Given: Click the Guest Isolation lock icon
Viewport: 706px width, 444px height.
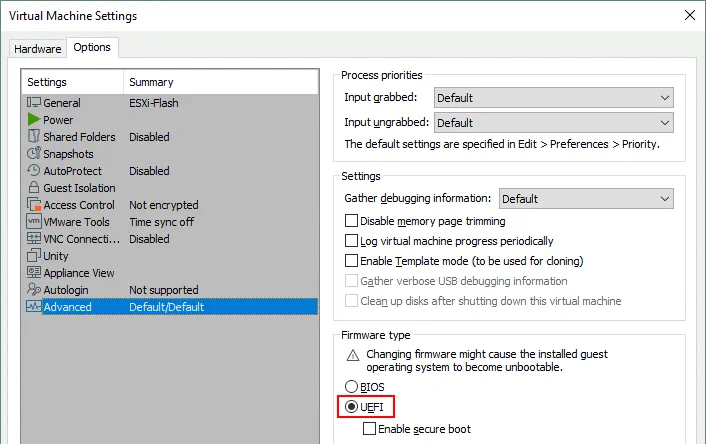Looking at the screenshot, I should [x=33, y=188].
